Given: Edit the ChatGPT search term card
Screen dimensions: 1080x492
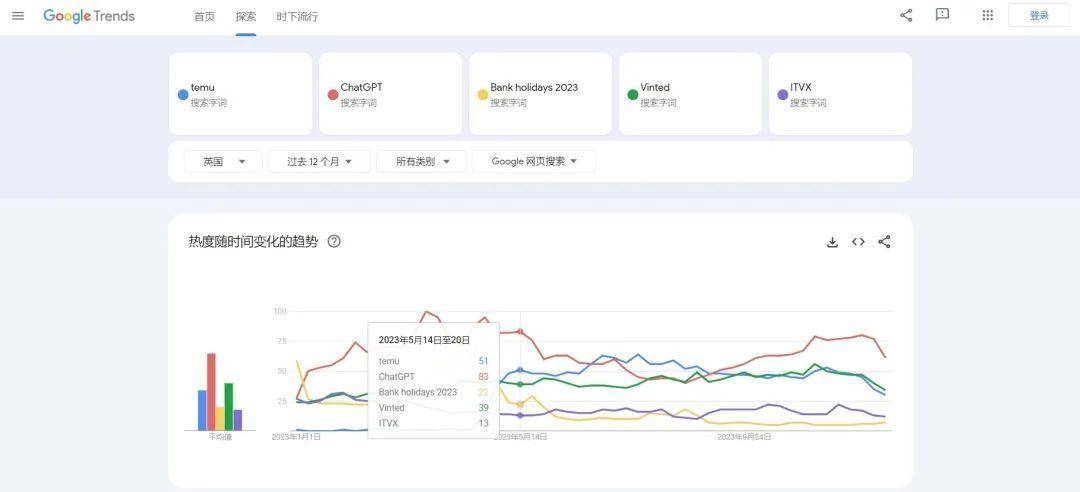Looking at the screenshot, I should pos(391,94).
